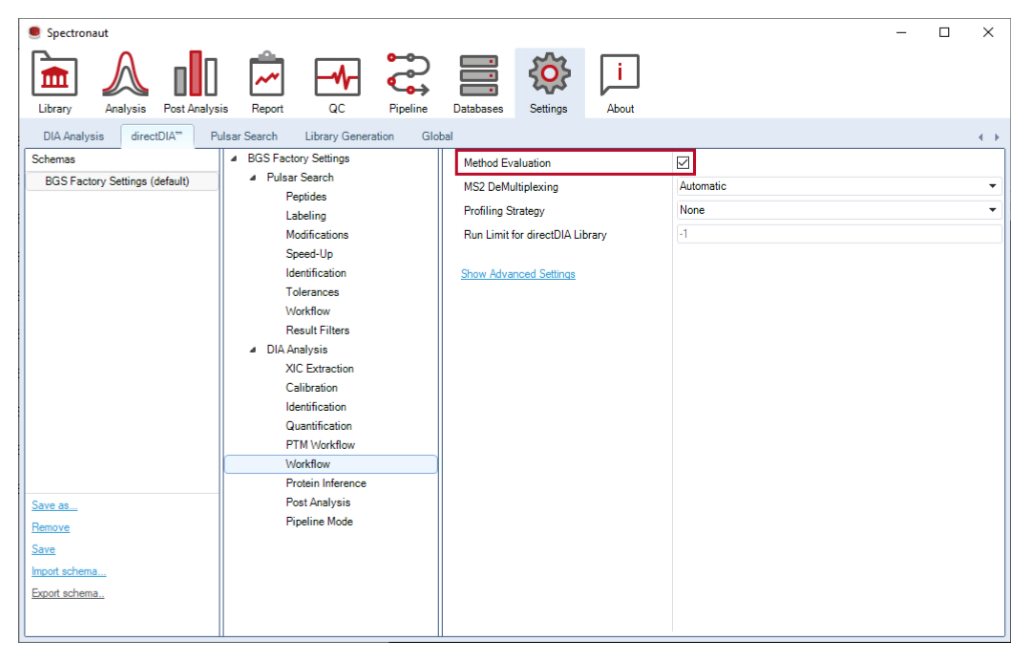Select the PTM Workflow node
The image size is (1029, 661).
[320, 444]
